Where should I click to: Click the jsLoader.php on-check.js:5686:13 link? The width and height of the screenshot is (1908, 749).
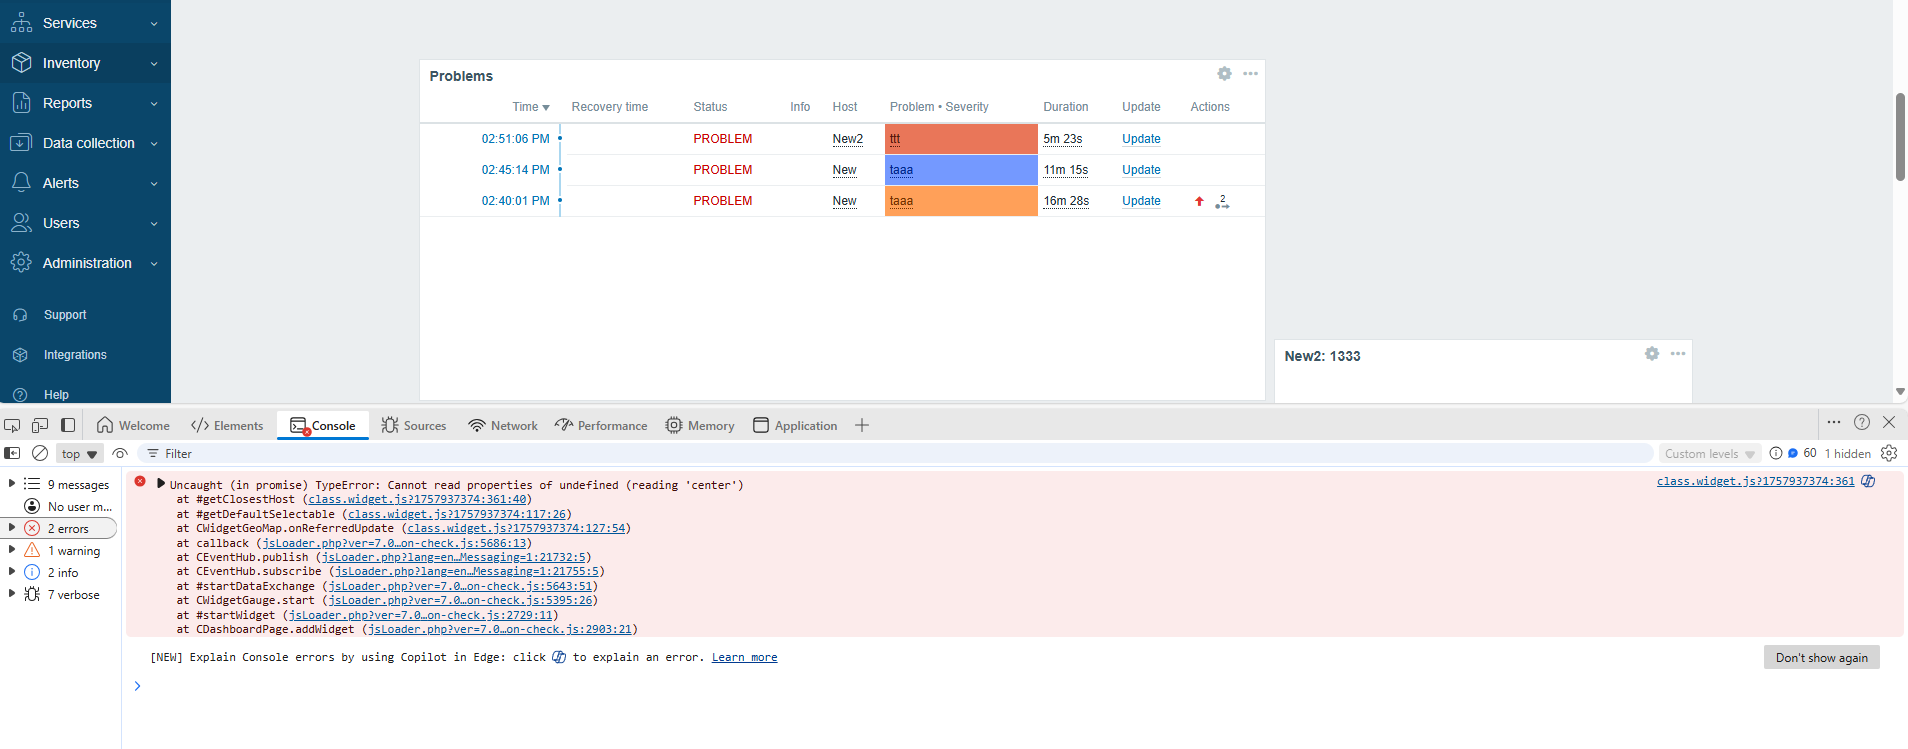click(x=395, y=543)
